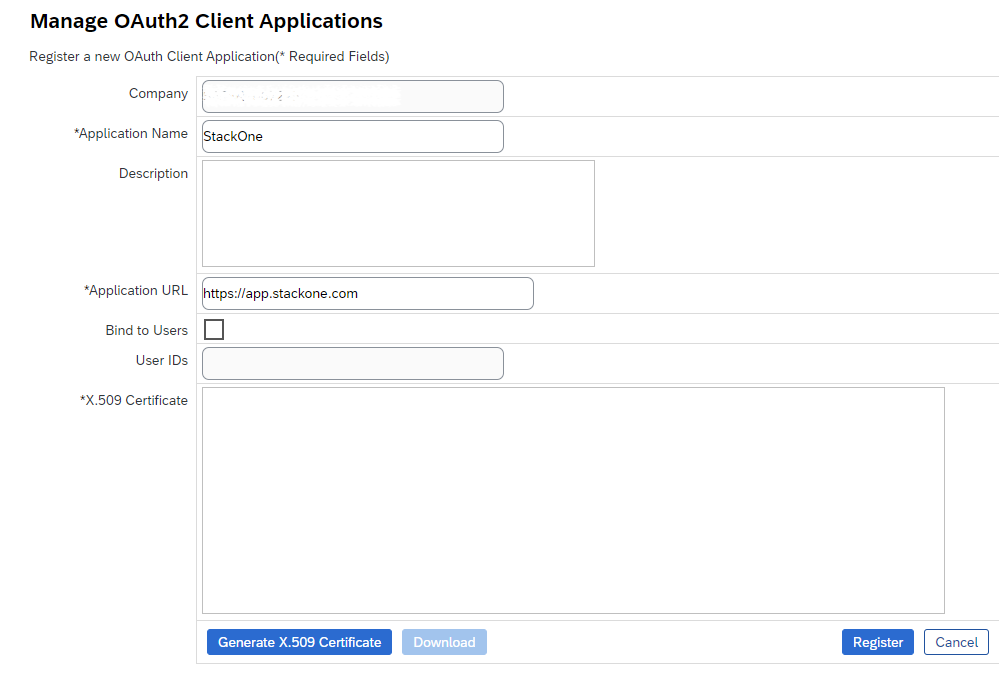Click the Application Name required field label
Viewport: 1006px width, 693px height.
(x=131, y=133)
